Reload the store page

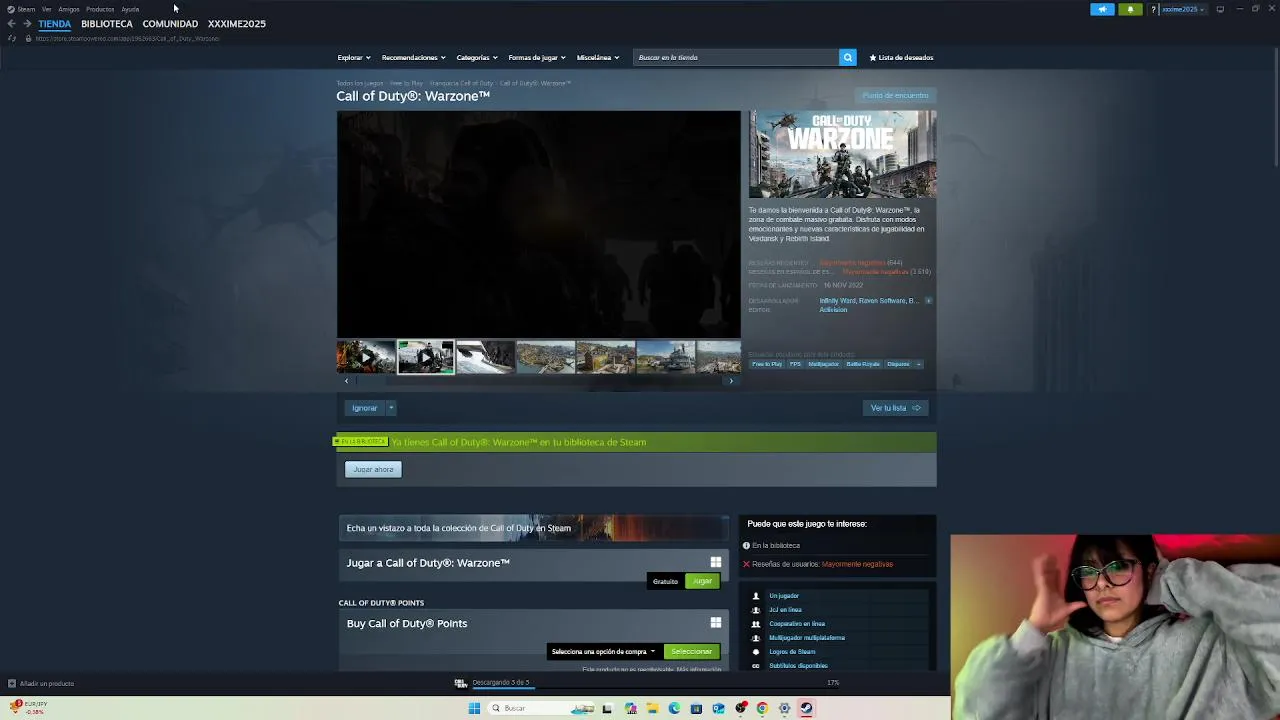(x=11, y=38)
